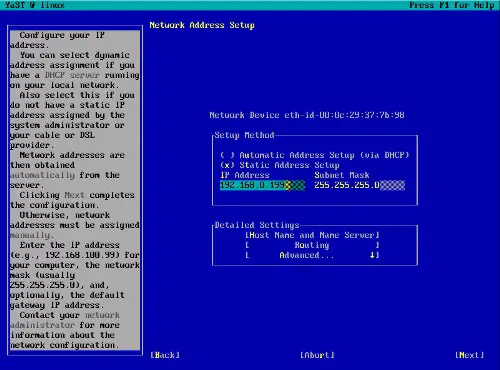
Task: Select Automatic Address Setup via DHCP
Action: pyautogui.click(x=314, y=155)
